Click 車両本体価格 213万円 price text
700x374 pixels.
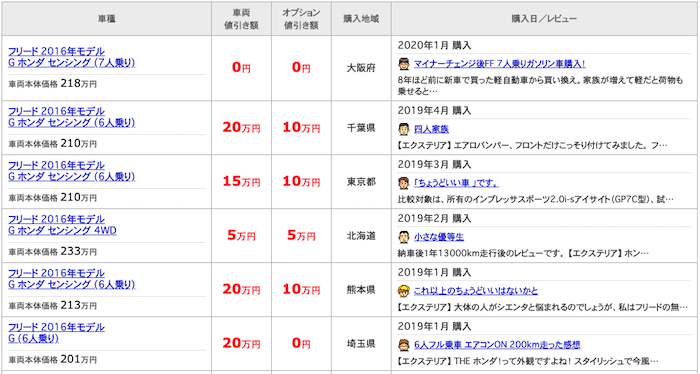(x=53, y=306)
